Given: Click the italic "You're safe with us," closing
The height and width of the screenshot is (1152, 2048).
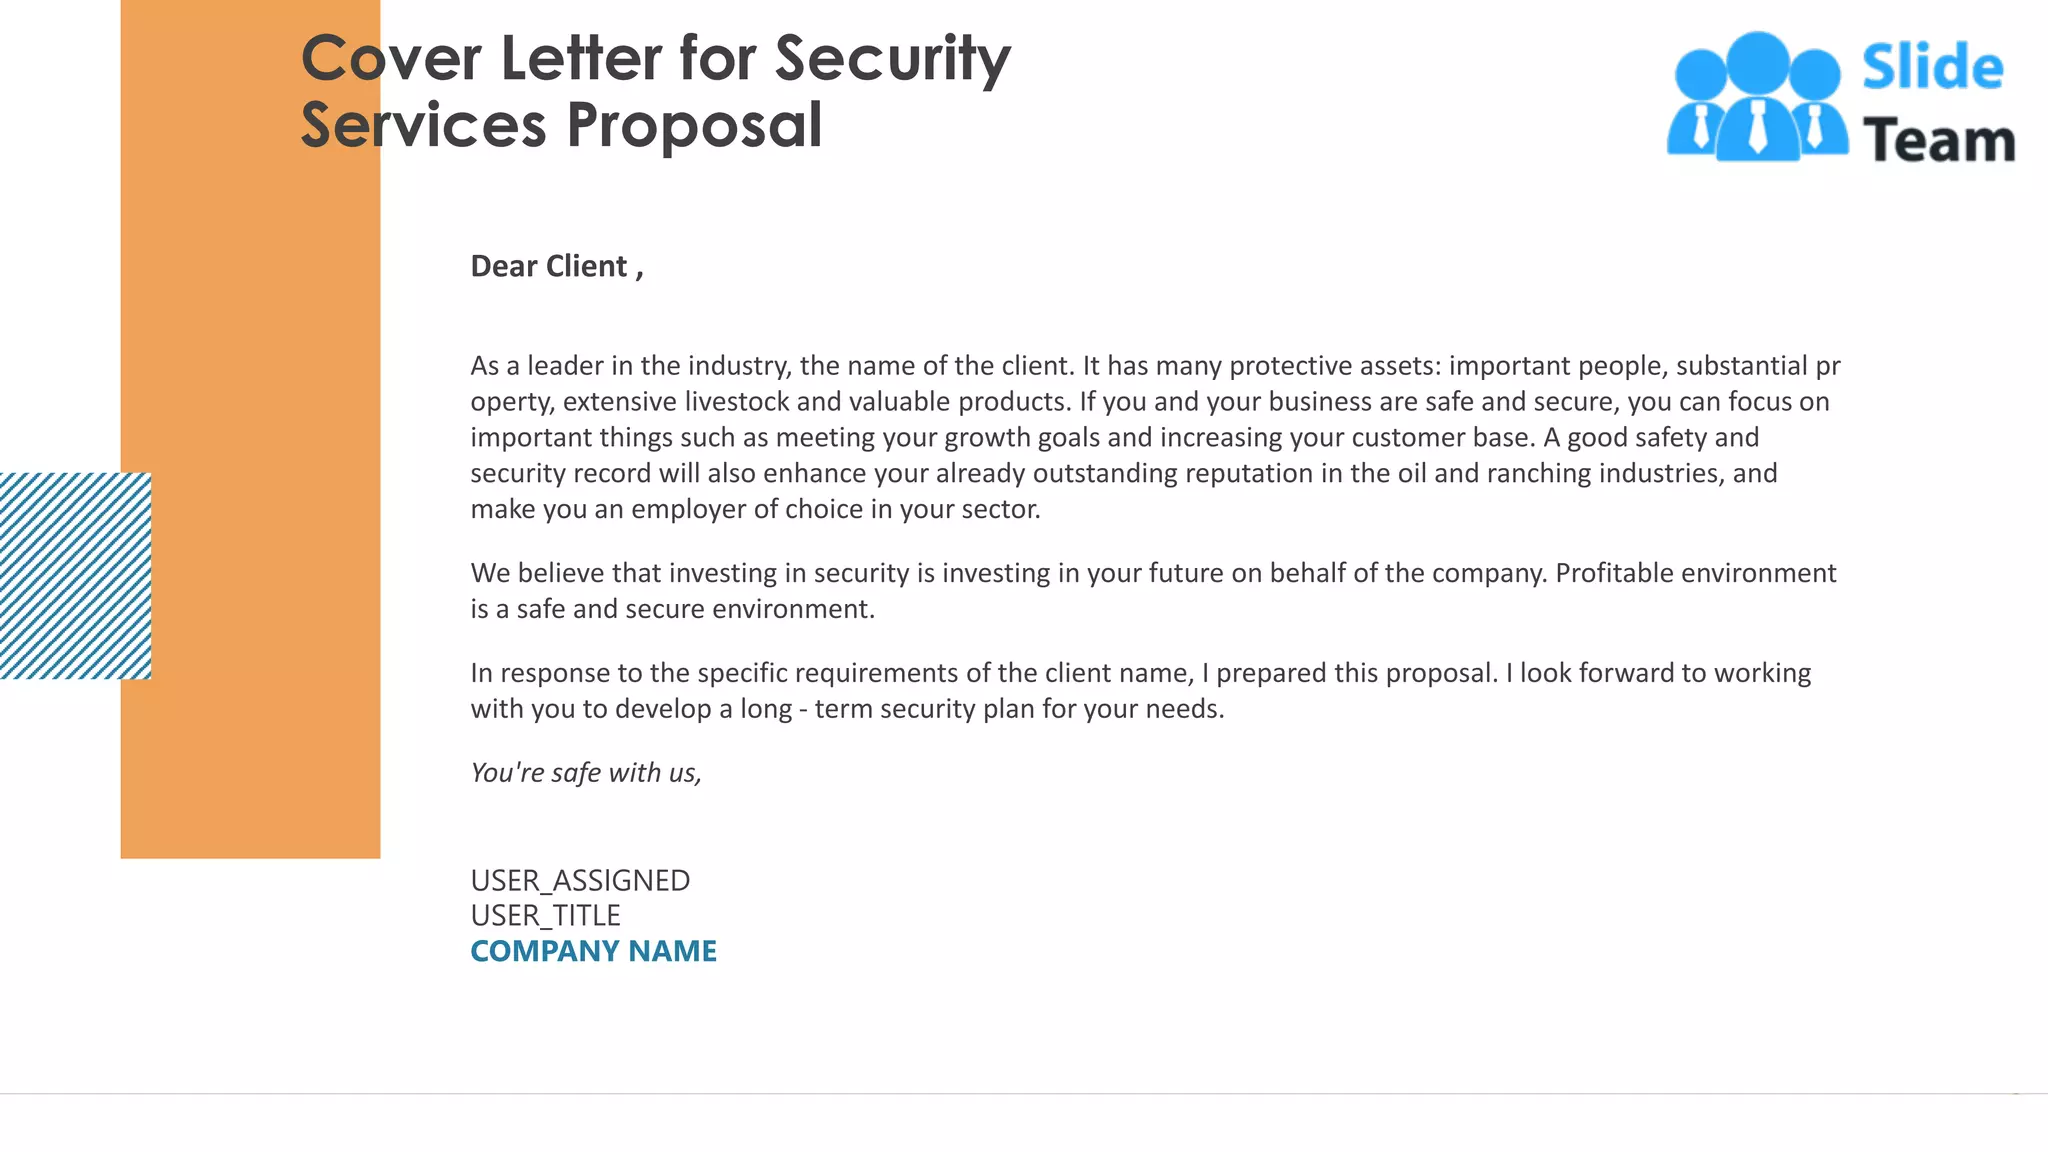Looking at the screenshot, I should point(586,773).
